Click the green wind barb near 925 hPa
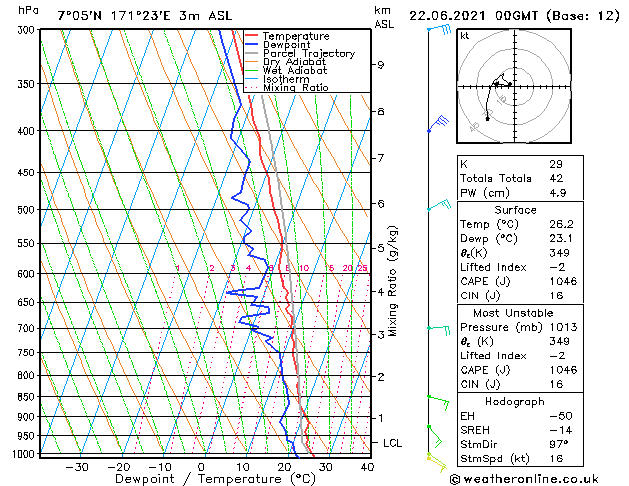Viewport: 629px width, 486px height. pyautogui.click(x=434, y=436)
